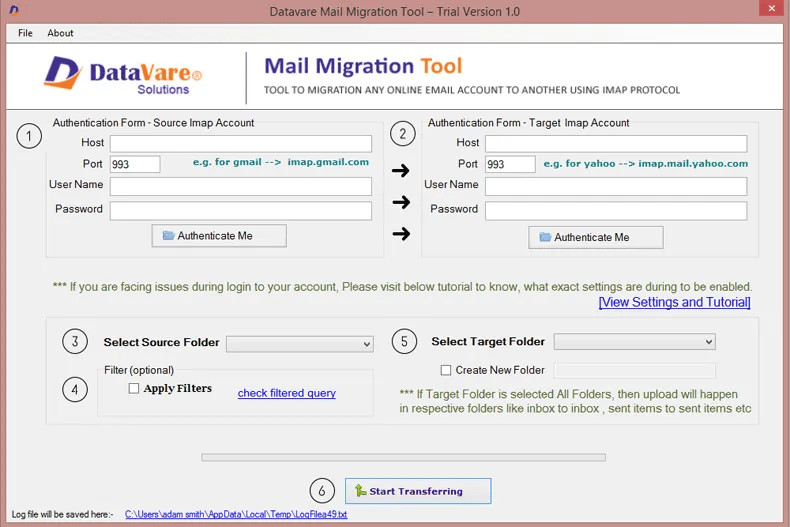Check the Create New Folder option
Viewport: 790px width, 527px height.
click(x=446, y=370)
